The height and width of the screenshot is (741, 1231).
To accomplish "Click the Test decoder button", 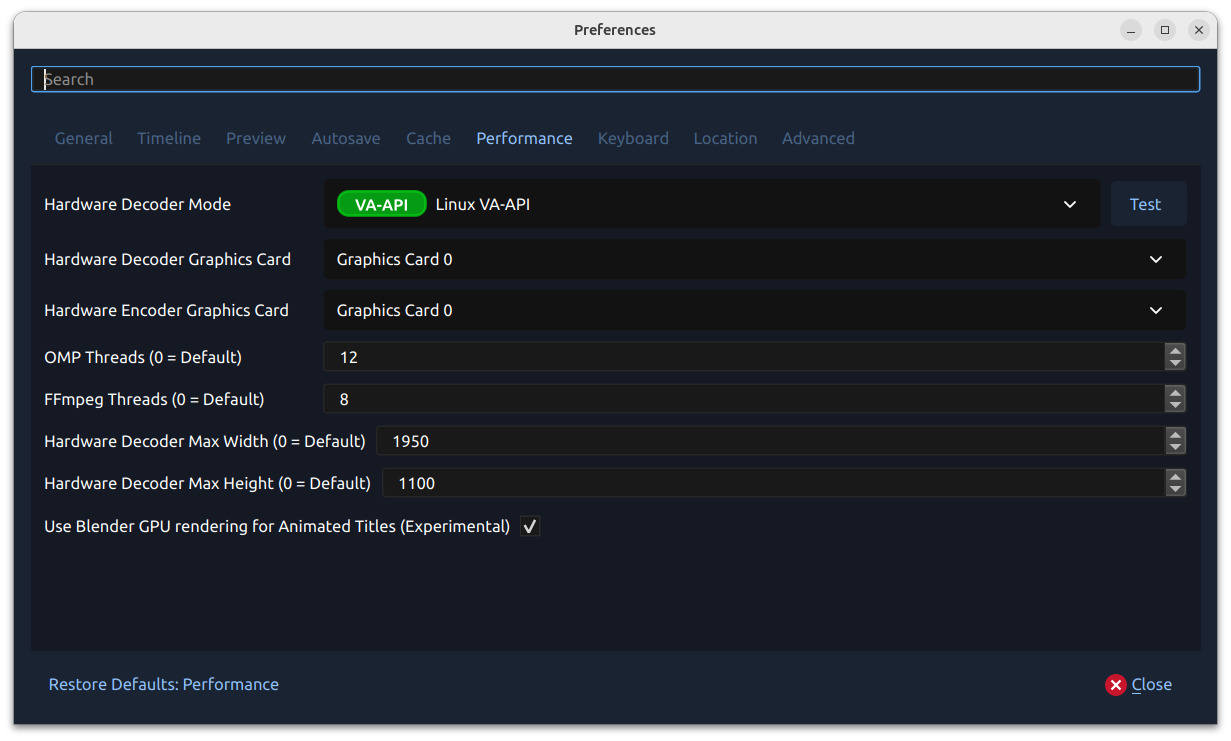I will tap(1148, 204).
